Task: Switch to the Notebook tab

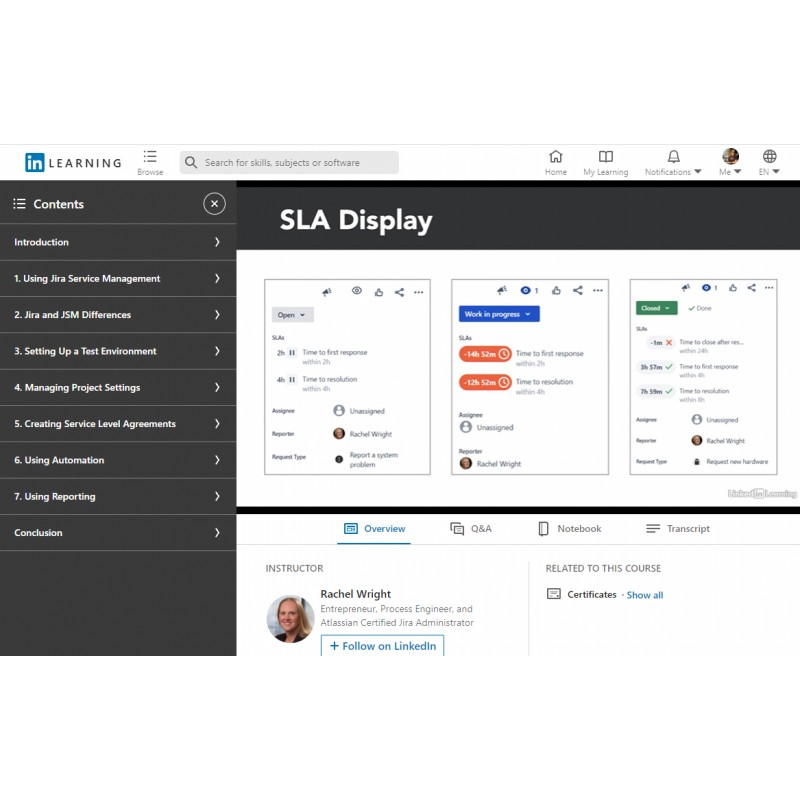Action: [569, 529]
